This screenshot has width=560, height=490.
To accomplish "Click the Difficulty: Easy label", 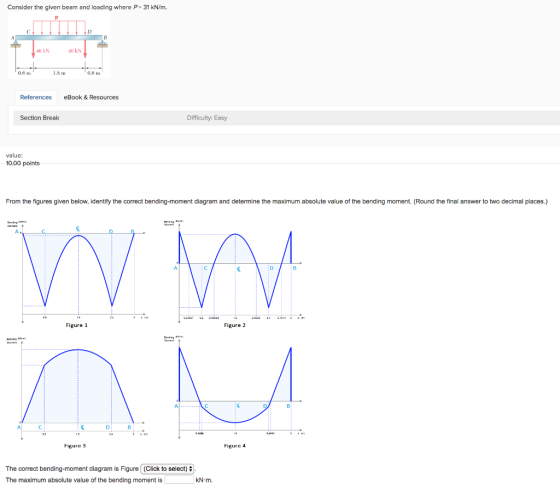I will point(207,118).
